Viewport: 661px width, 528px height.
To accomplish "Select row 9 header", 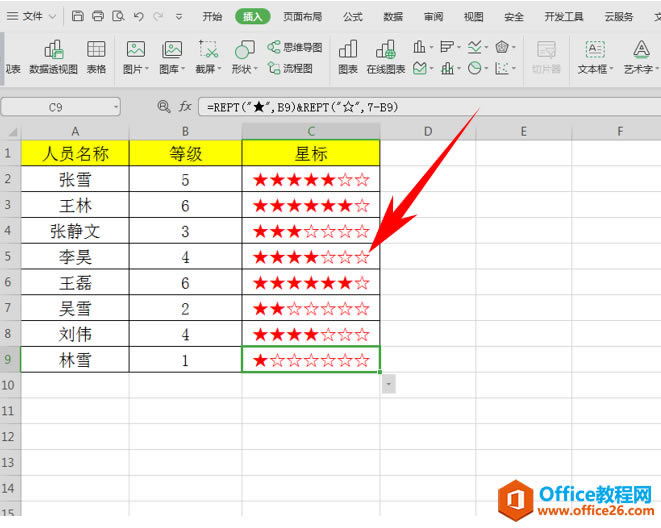I will tap(10, 359).
